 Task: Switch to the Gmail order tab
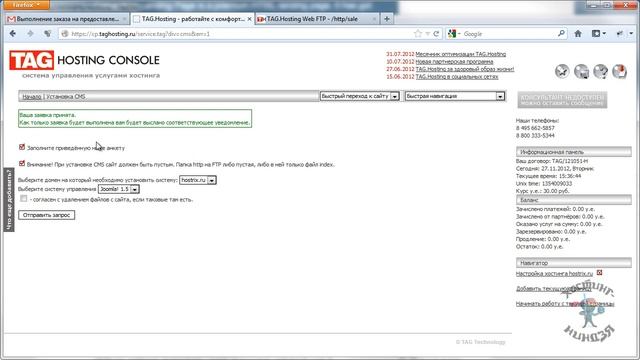(67, 19)
